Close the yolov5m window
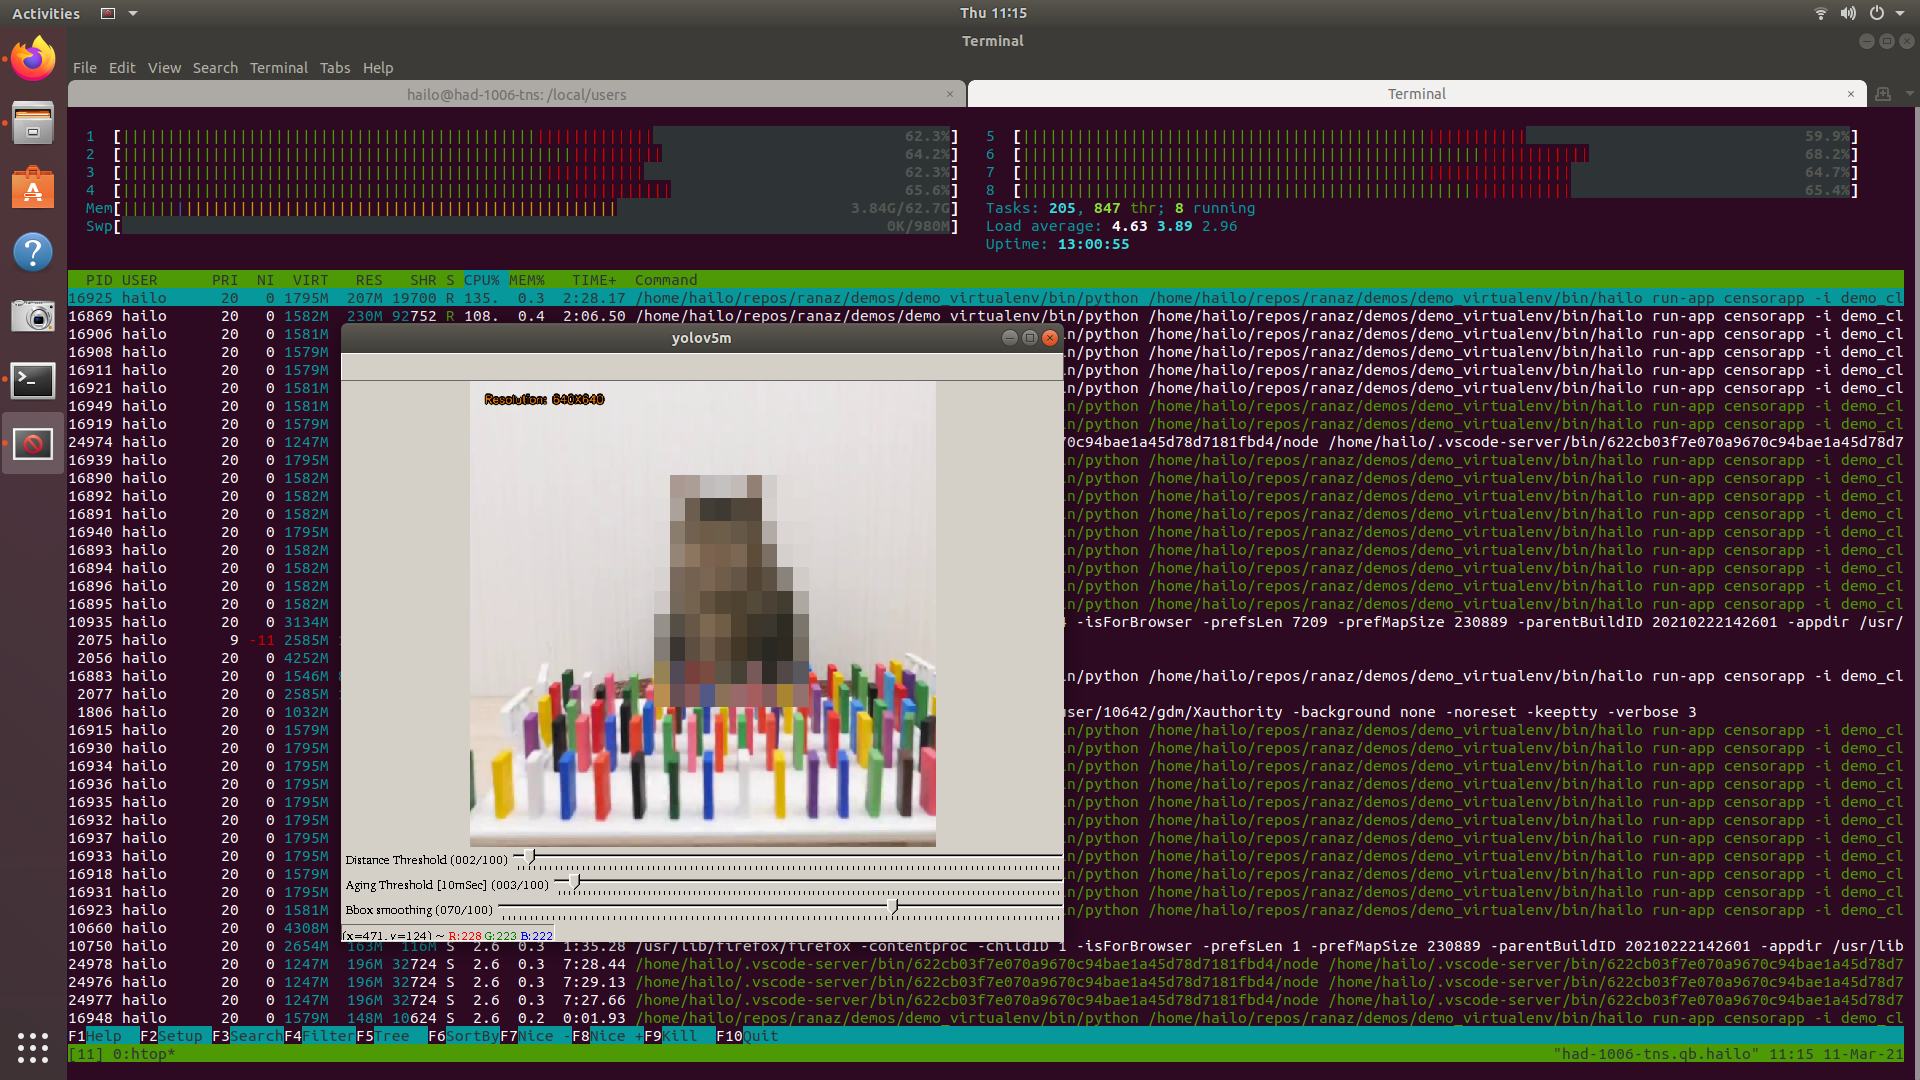Screen dimensions: 1920x1080 point(1050,338)
